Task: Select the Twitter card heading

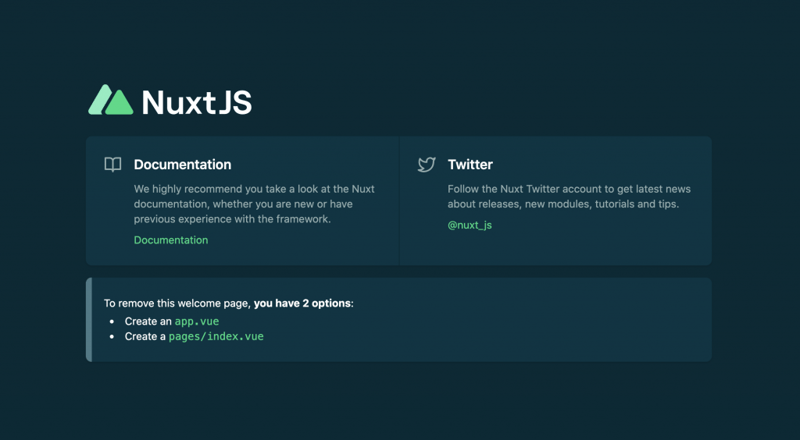Action: 470,165
